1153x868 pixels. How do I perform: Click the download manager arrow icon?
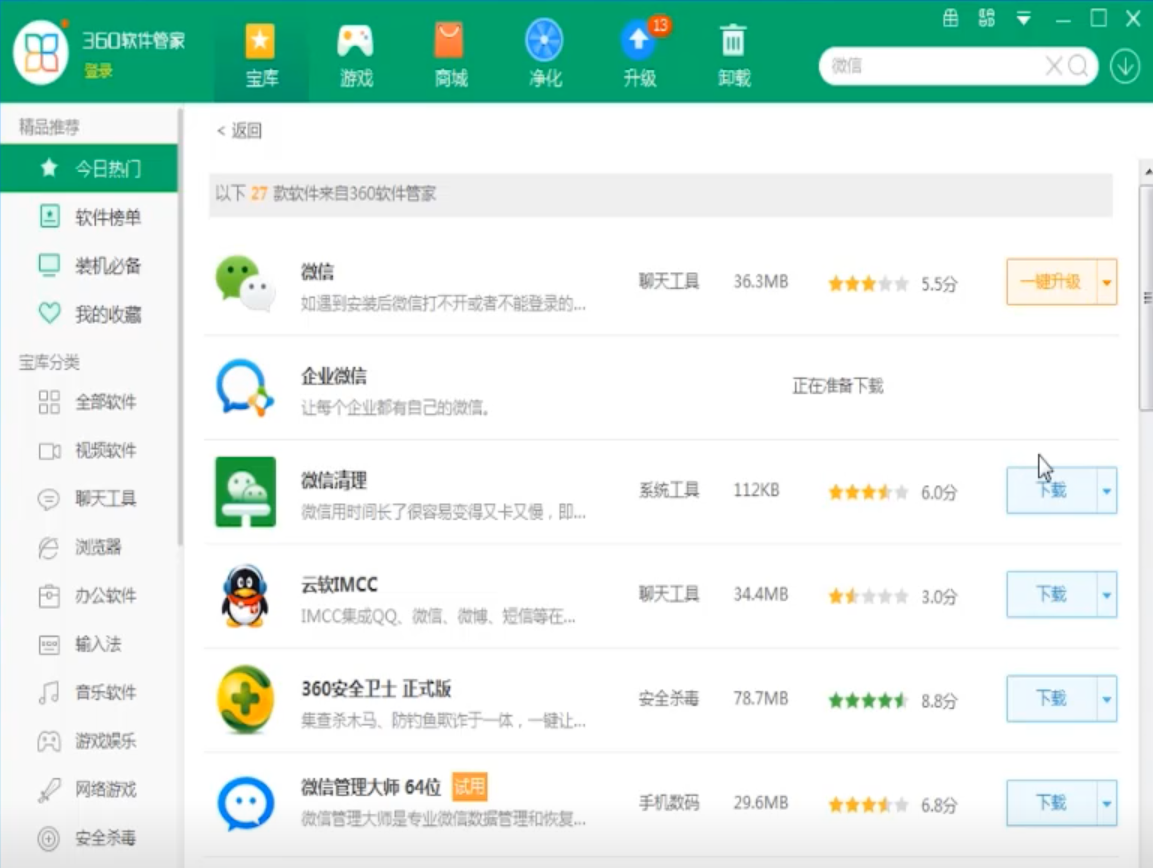(x=1125, y=67)
